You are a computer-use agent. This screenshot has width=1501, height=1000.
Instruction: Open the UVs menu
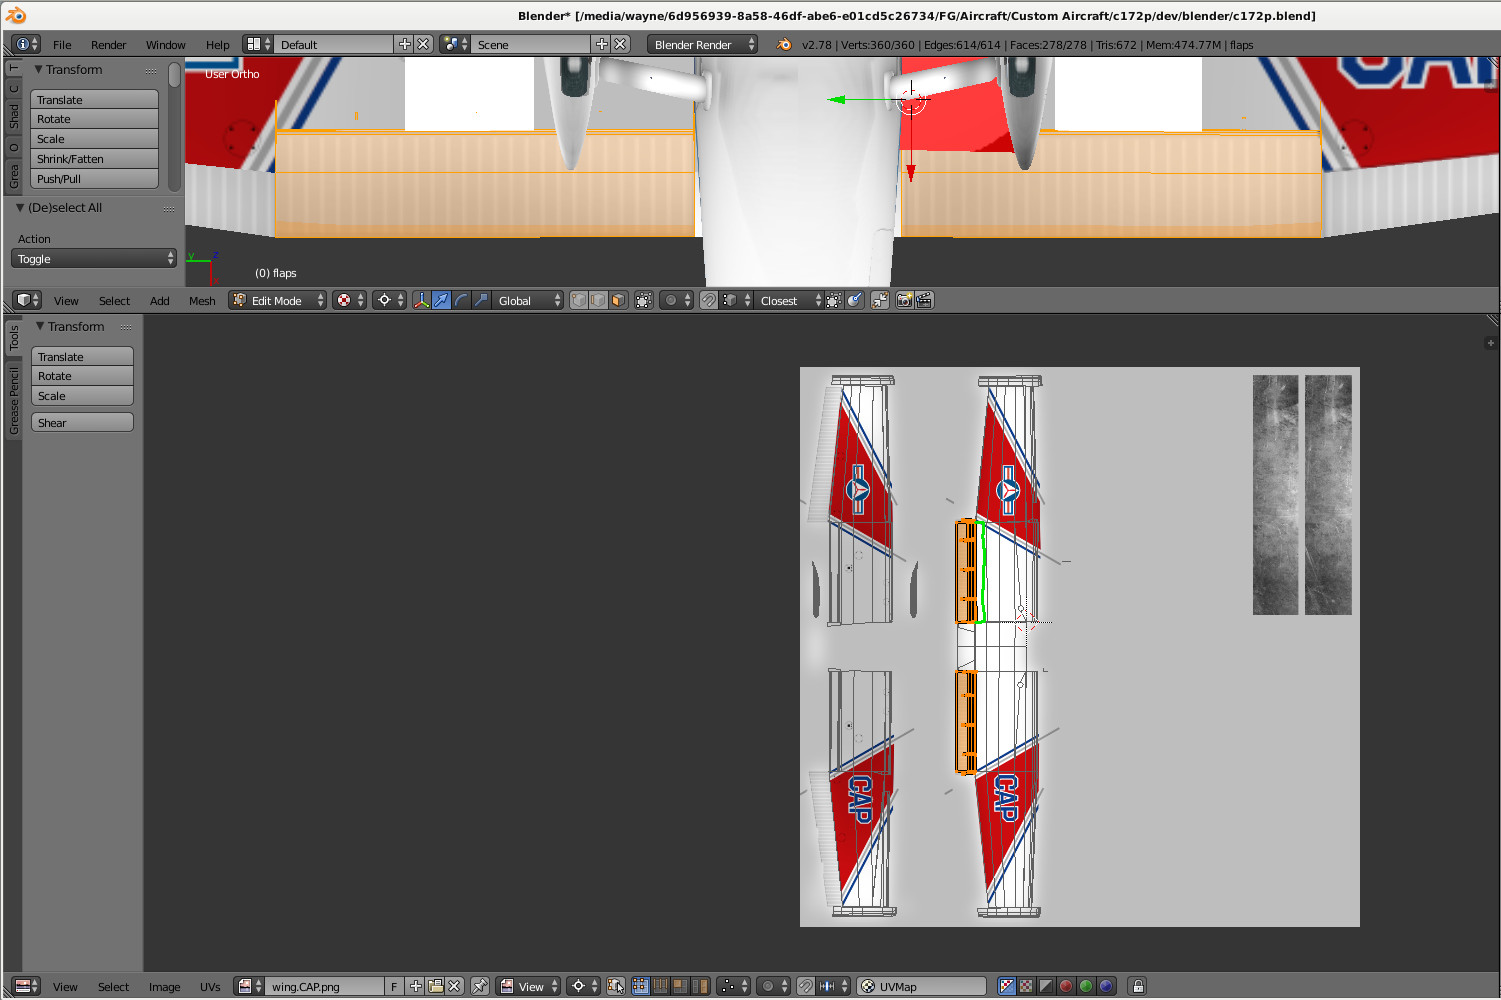(x=210, y=986)
